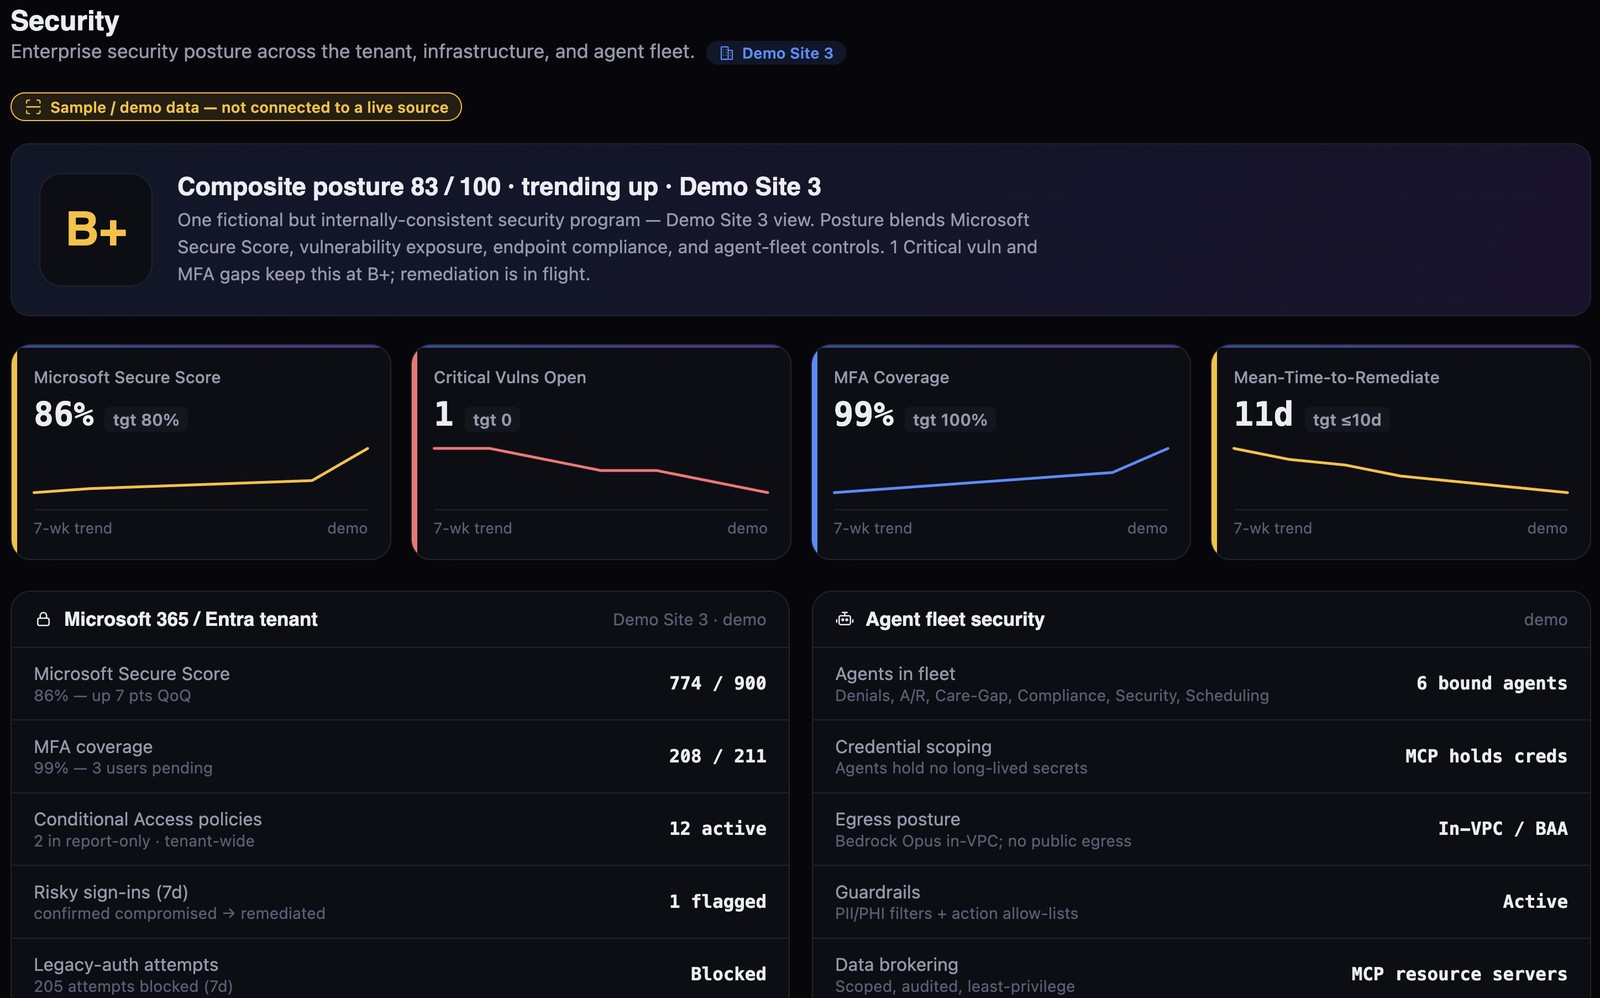Open the Mean-Time-to-Remediate card title
This screenshot has width=1600, height=998.
coord(1336,377)
